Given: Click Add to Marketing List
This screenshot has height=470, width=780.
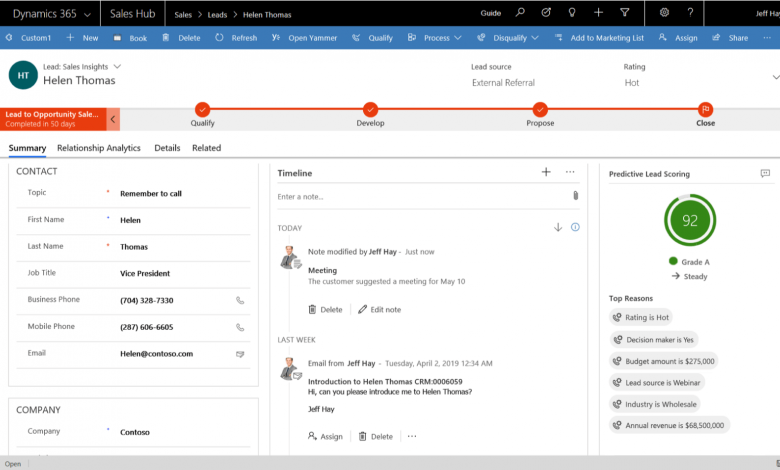Looking at the screenshot, I should pyautogui.click(x=599, y=38).
